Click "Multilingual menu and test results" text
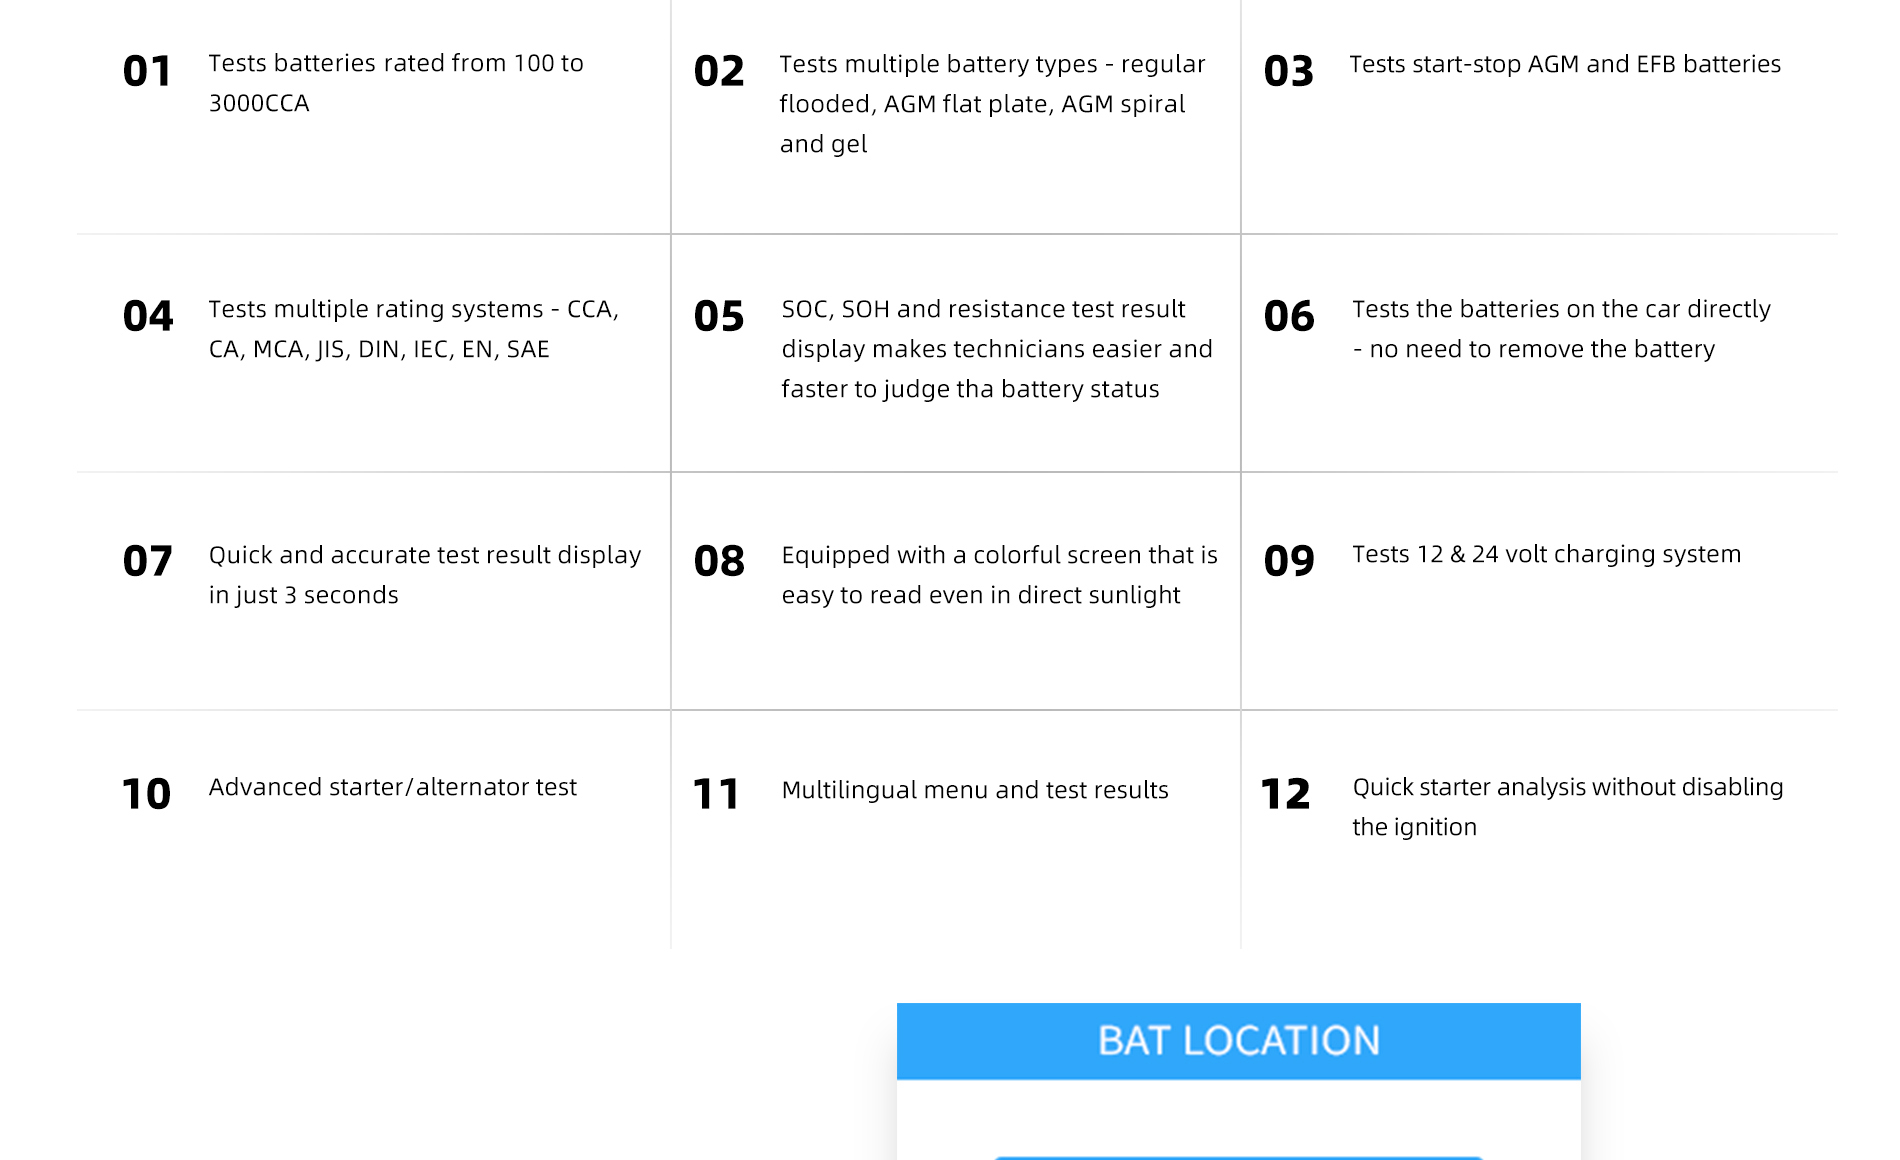 (x=974, y=790)
